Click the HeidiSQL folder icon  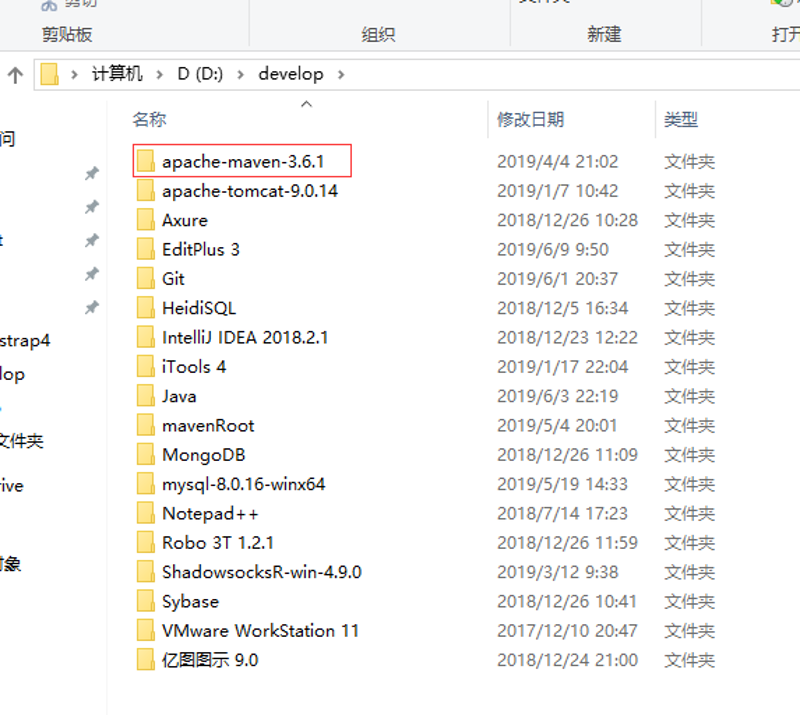pyautogui.click(x=145, y=308)
